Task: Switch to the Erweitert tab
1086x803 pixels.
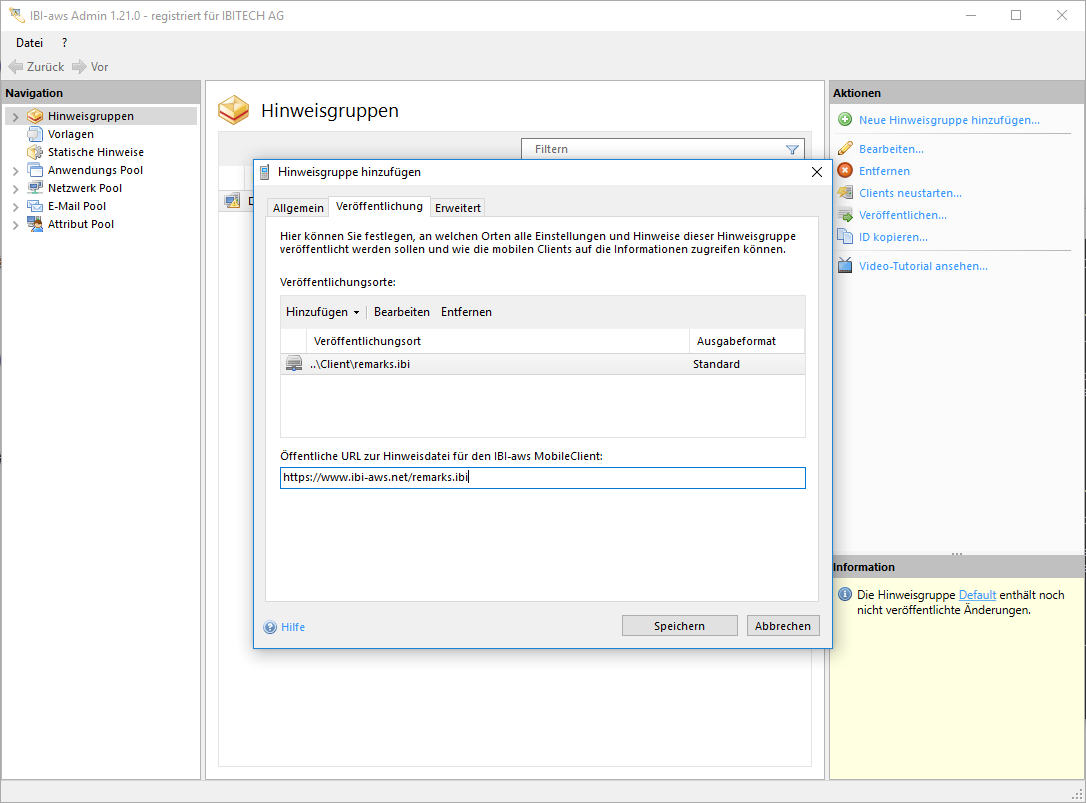Action: tap(458, 208)
